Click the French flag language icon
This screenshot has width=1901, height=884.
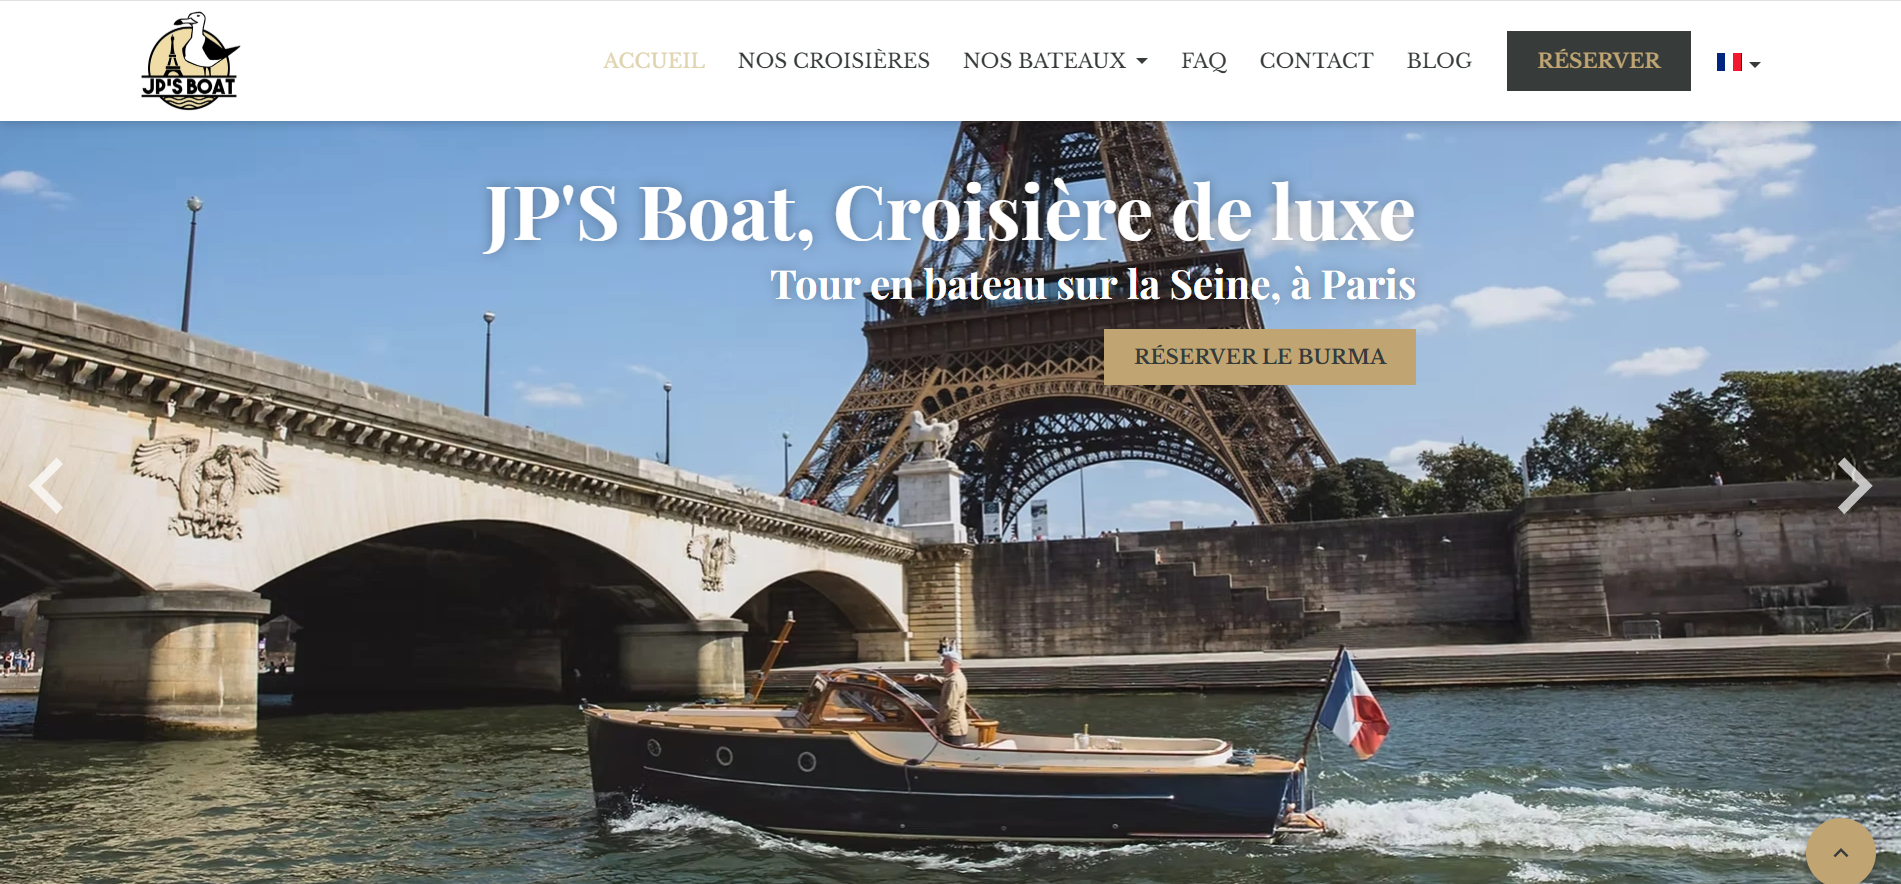(1729, 62)
